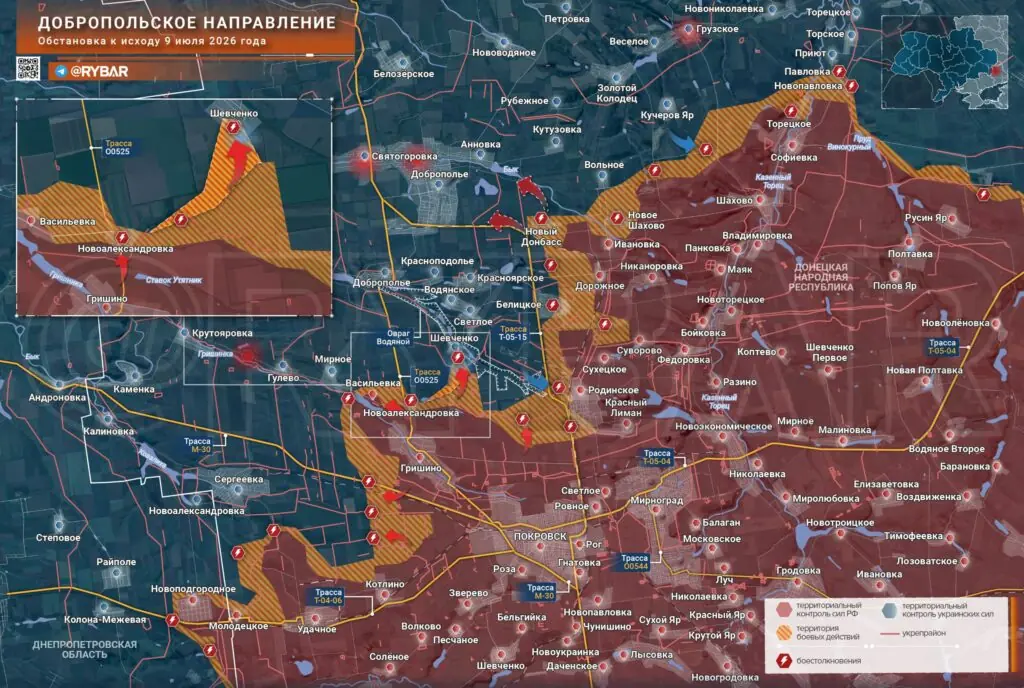Click the glowing red dot near Крутояровка
Image resolution: width=1024 pixels, height=688 pixels.
click(x=247, y=356)
